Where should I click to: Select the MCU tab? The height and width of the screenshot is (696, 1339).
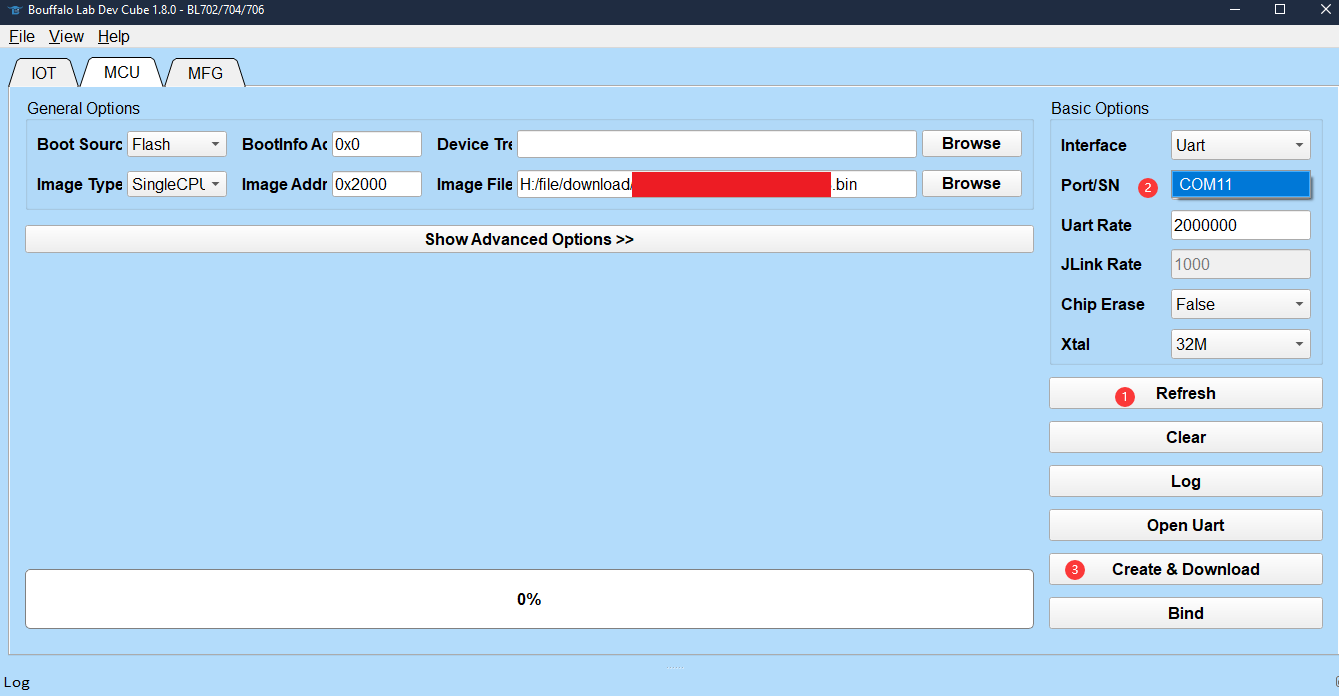(x=122, y=72)
